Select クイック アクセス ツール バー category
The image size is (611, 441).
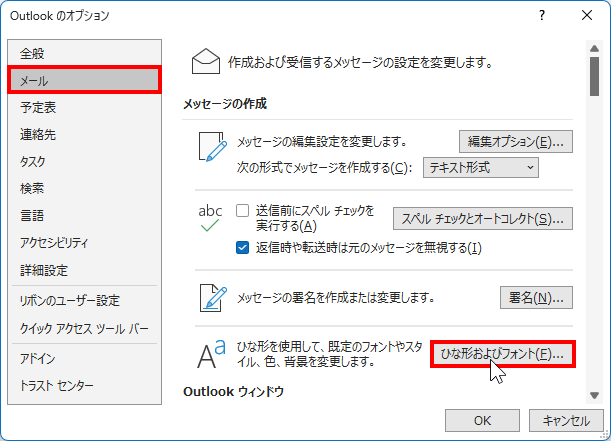84,328
